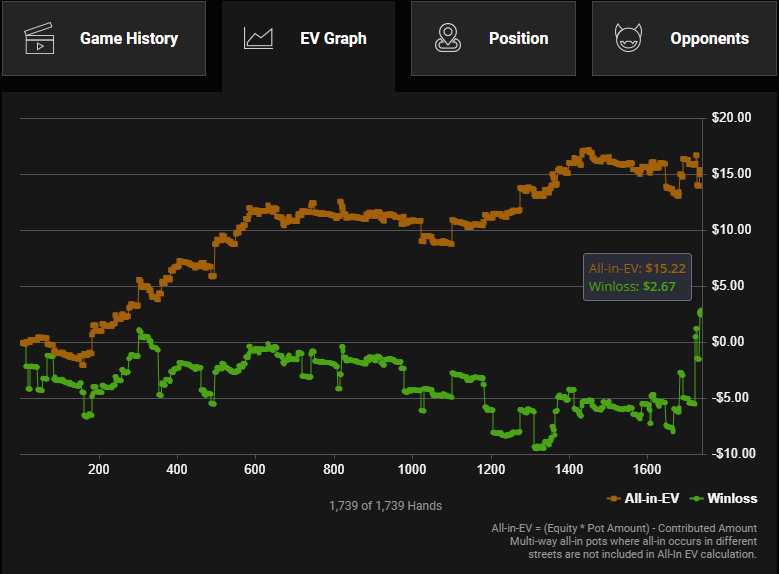Click the 1000 x-axis label
The image size is (779, 574).
pyautogui.click(x=412, y=470)
